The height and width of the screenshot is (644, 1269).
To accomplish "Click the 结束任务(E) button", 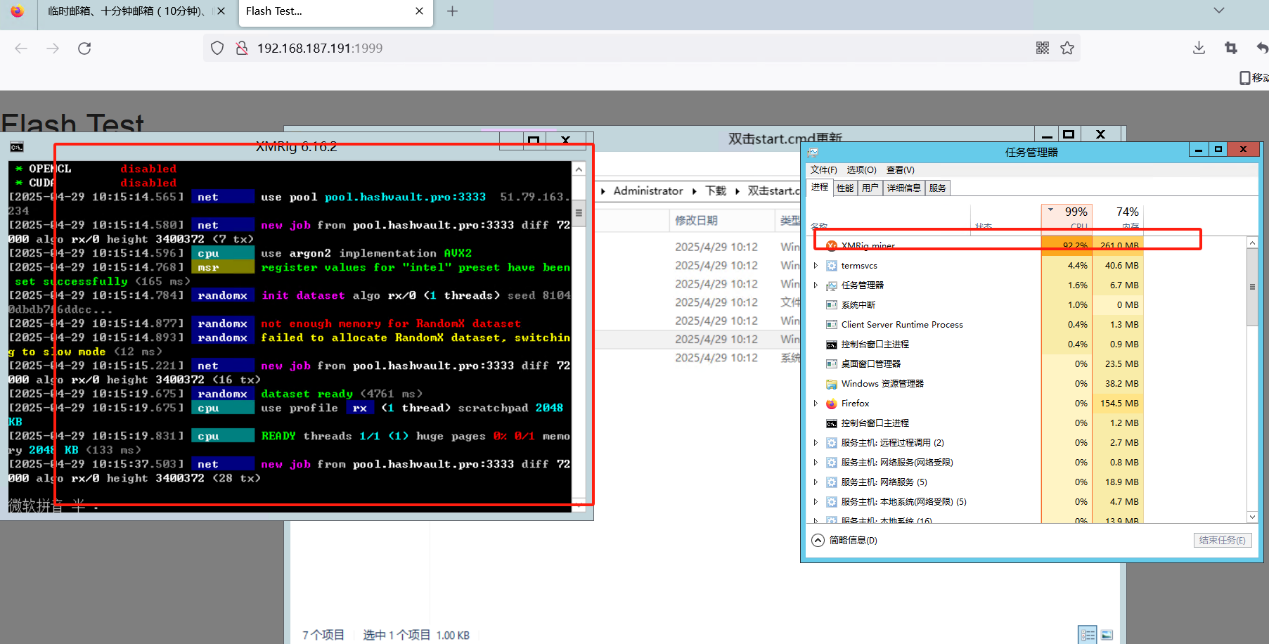I will (x=1222, y=540).
